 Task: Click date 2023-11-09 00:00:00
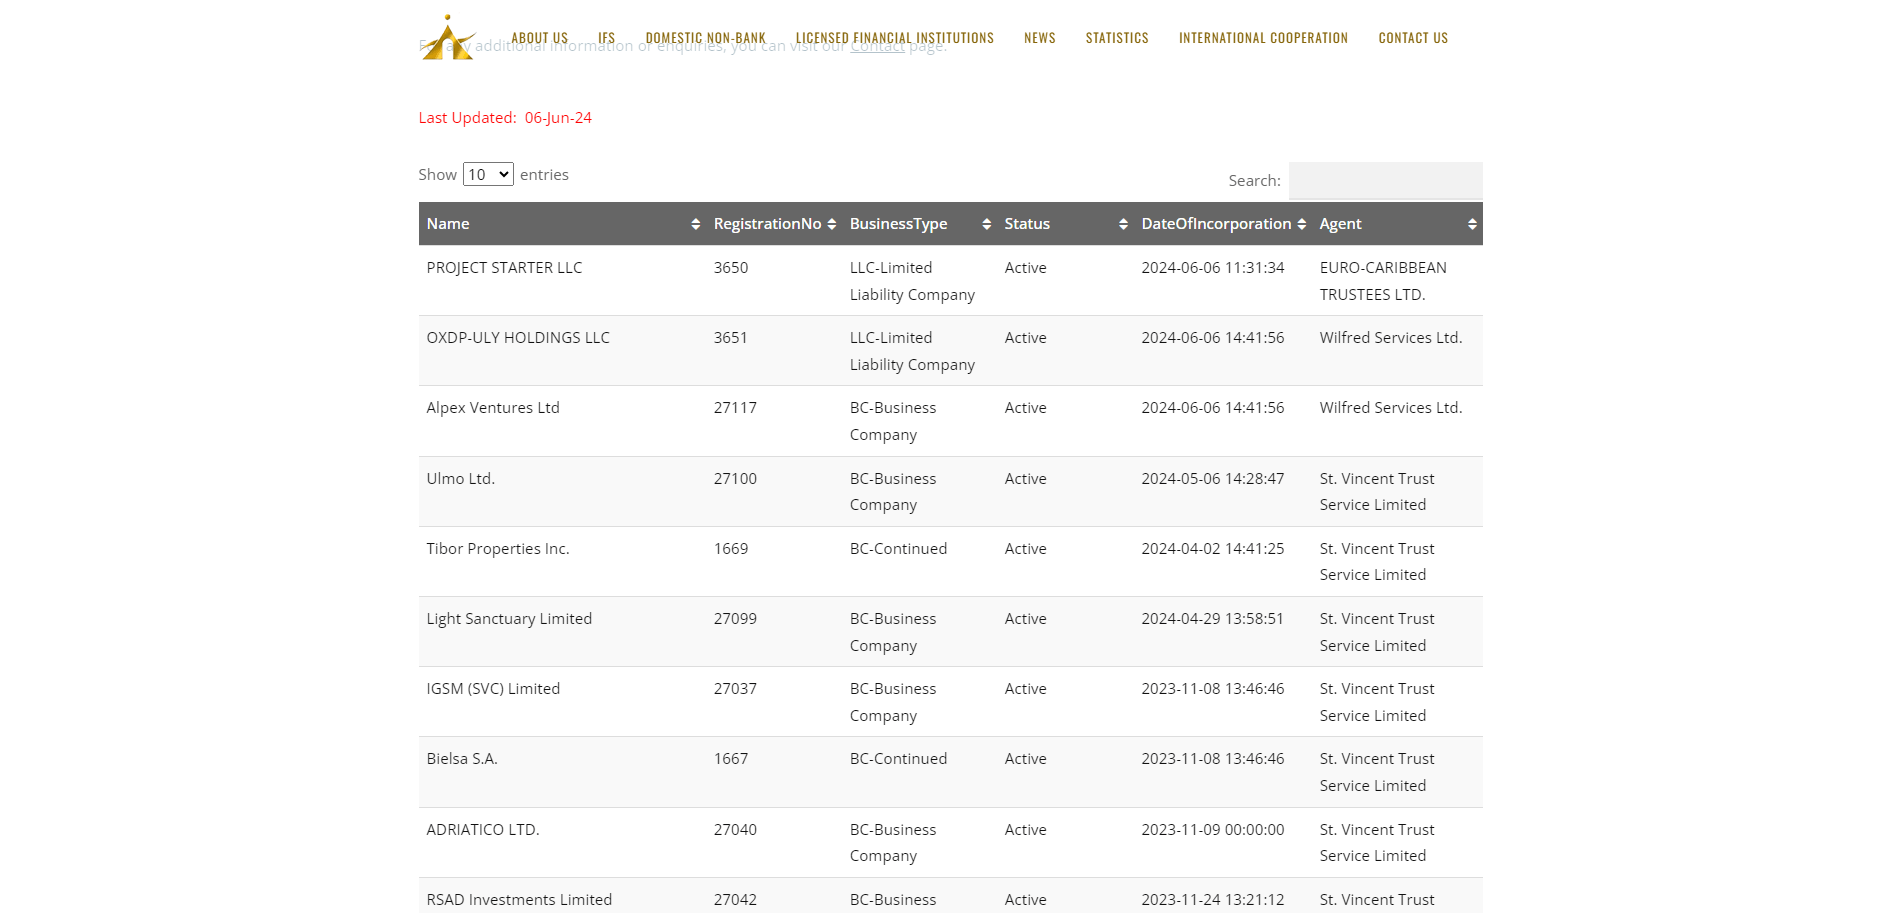point(1213,830)
